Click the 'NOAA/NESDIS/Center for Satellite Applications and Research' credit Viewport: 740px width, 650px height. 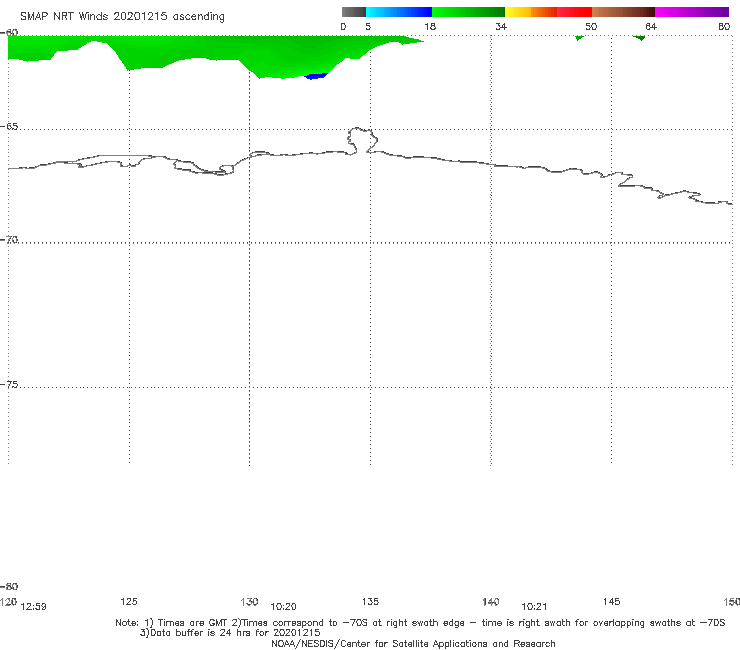[413, 643]
